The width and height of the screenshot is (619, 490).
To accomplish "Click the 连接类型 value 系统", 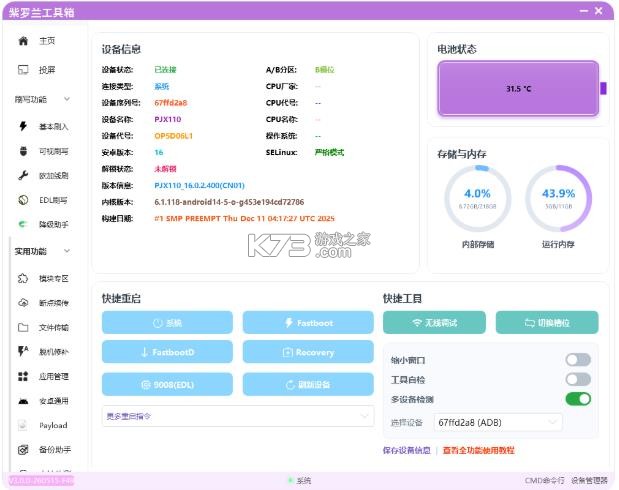I will tap(161, 86).
